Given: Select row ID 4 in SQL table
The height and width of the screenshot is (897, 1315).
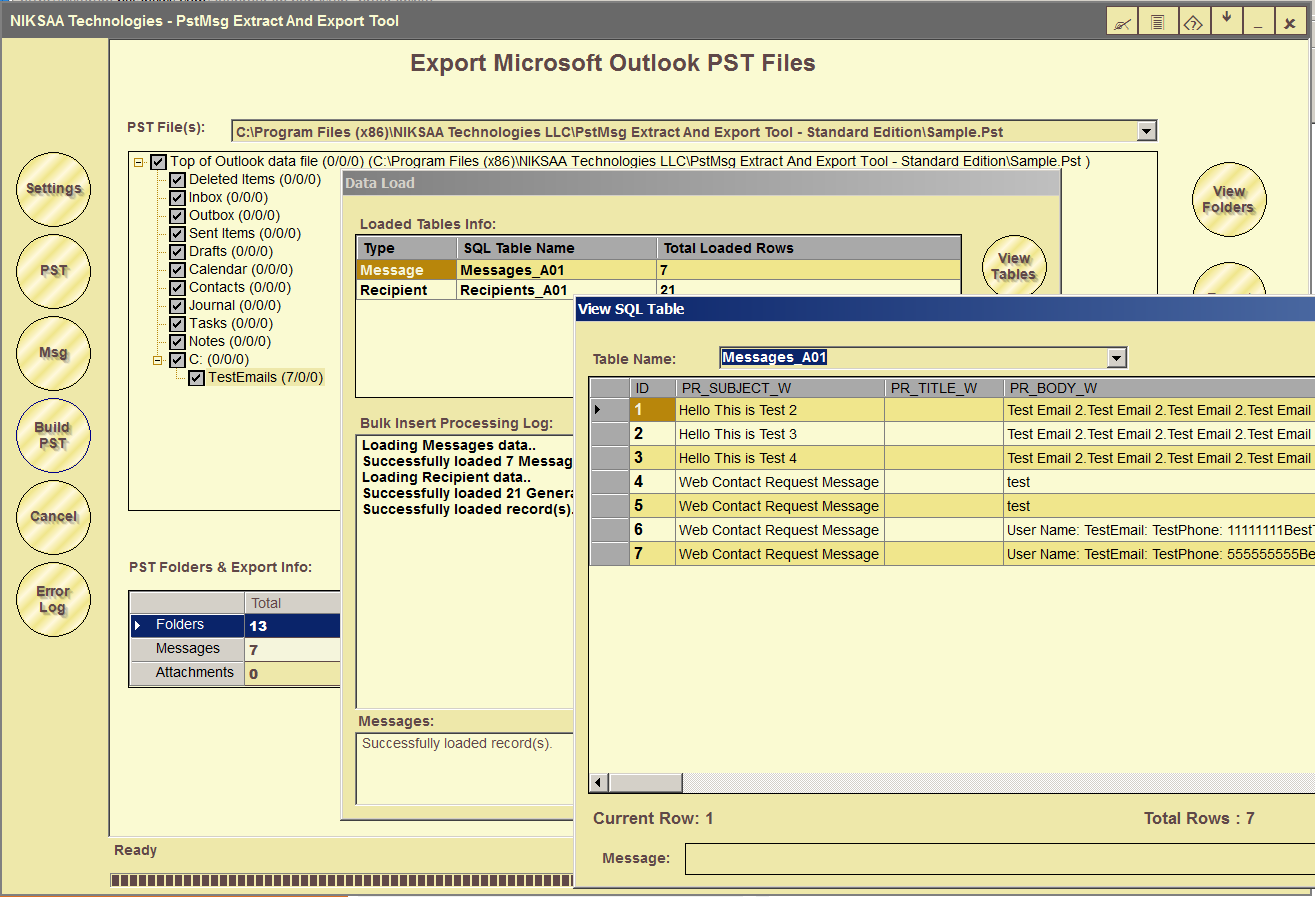Looking at the screenshot, I should point(653,482).
